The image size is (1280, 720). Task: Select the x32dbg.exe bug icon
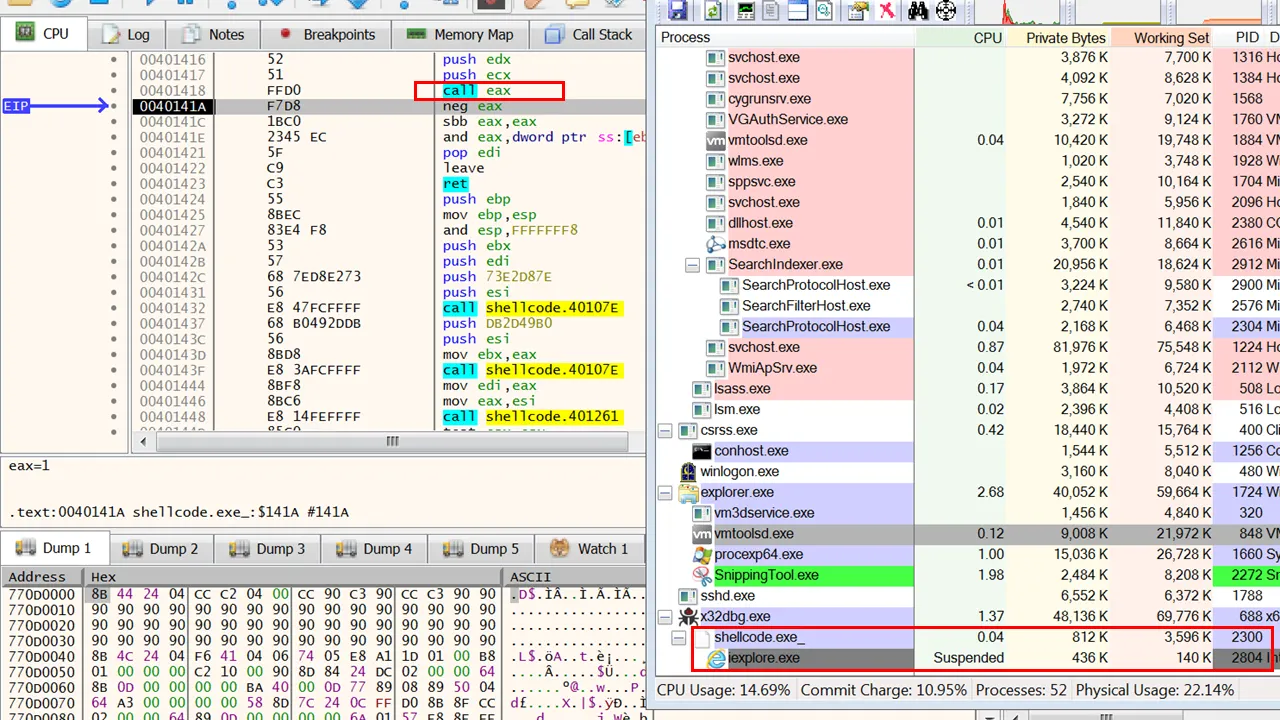687,617
